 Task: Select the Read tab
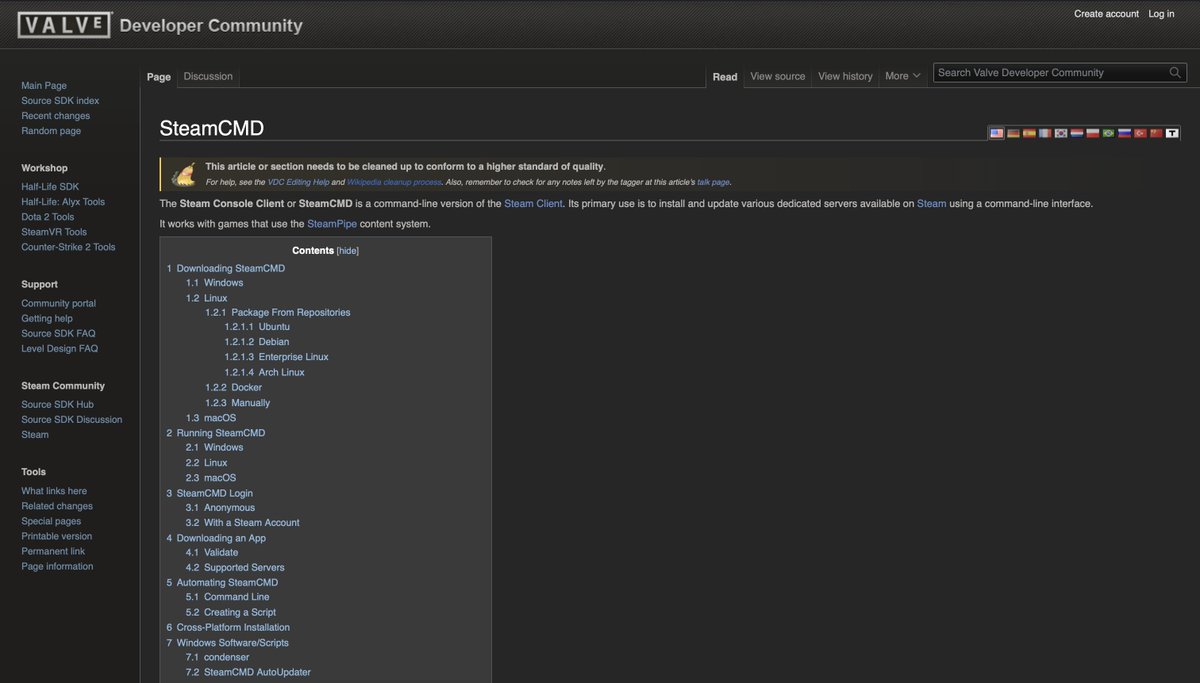coord(725,76)
